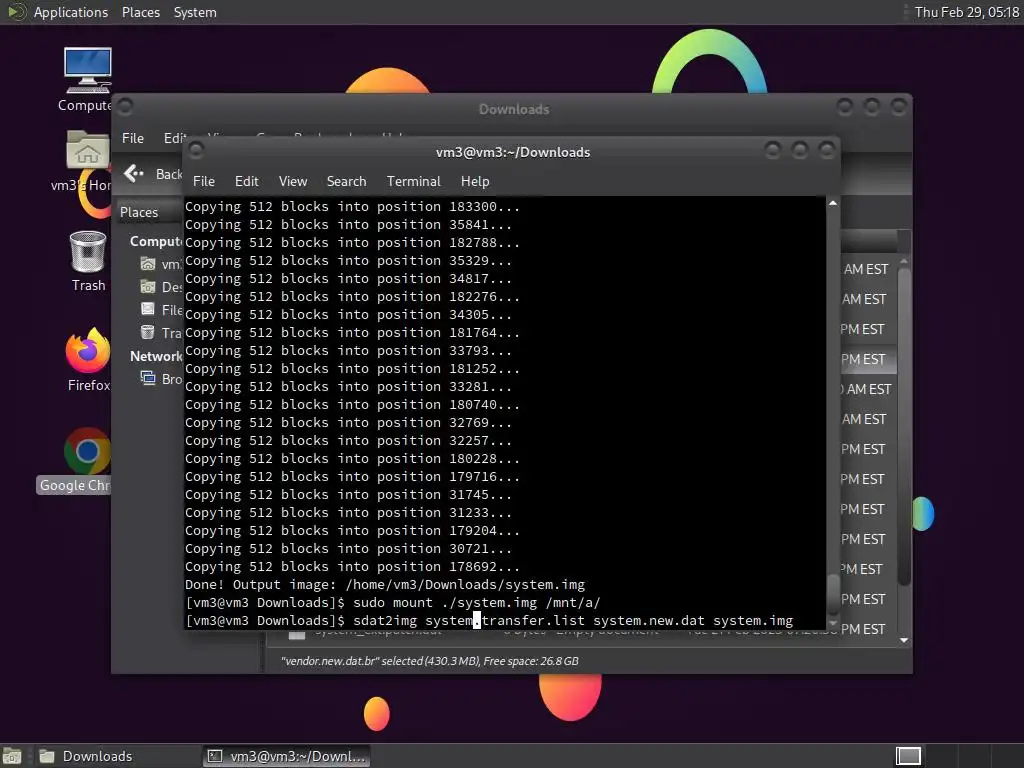The height and width of the screenshot is (768, 1024).
Task: Switch to vm3@vm3 terminal in taskbar
Action: coord(287,756)
